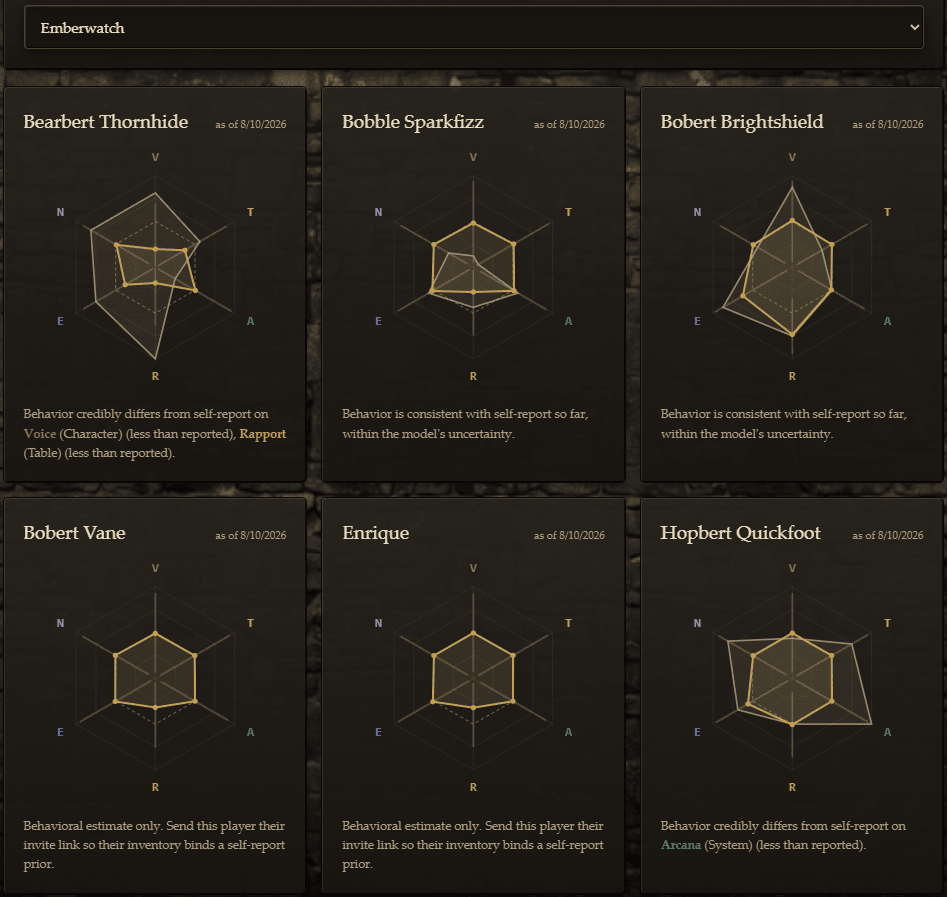Click the Bobert Vane card title

(x=74, y=533)
